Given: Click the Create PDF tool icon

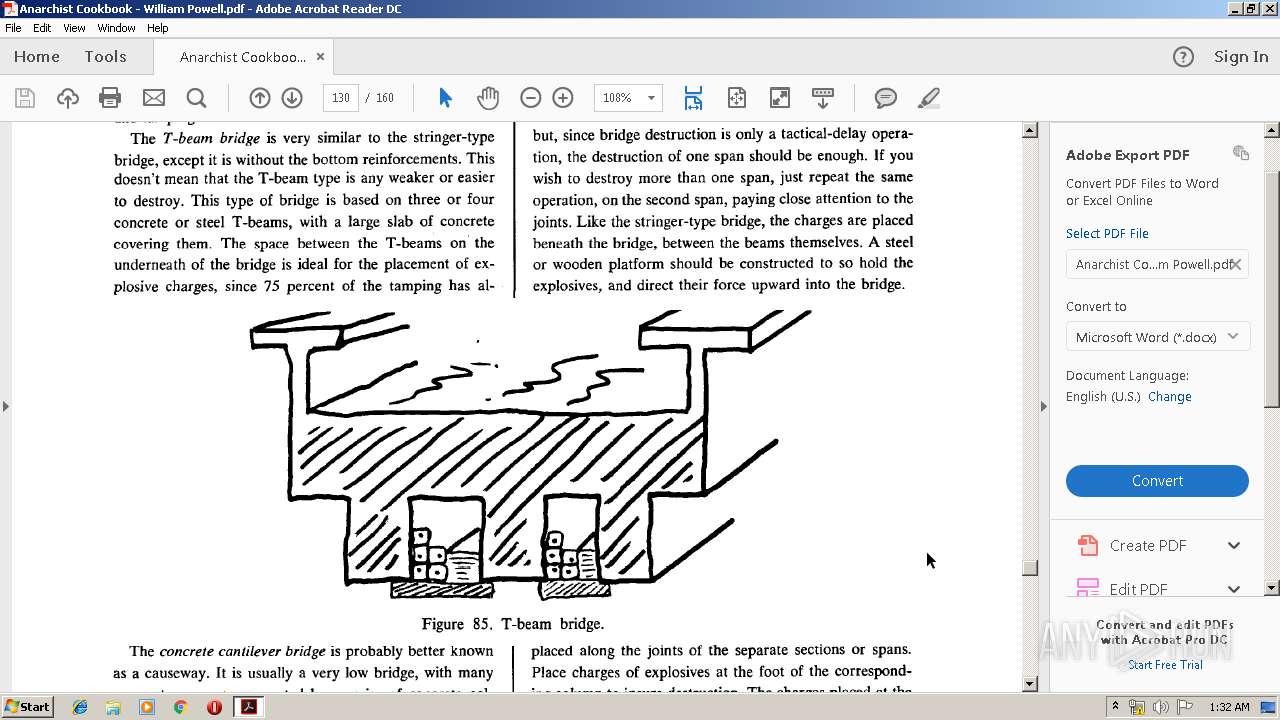Looking at the screenshot, I should tap(1087, 545).
